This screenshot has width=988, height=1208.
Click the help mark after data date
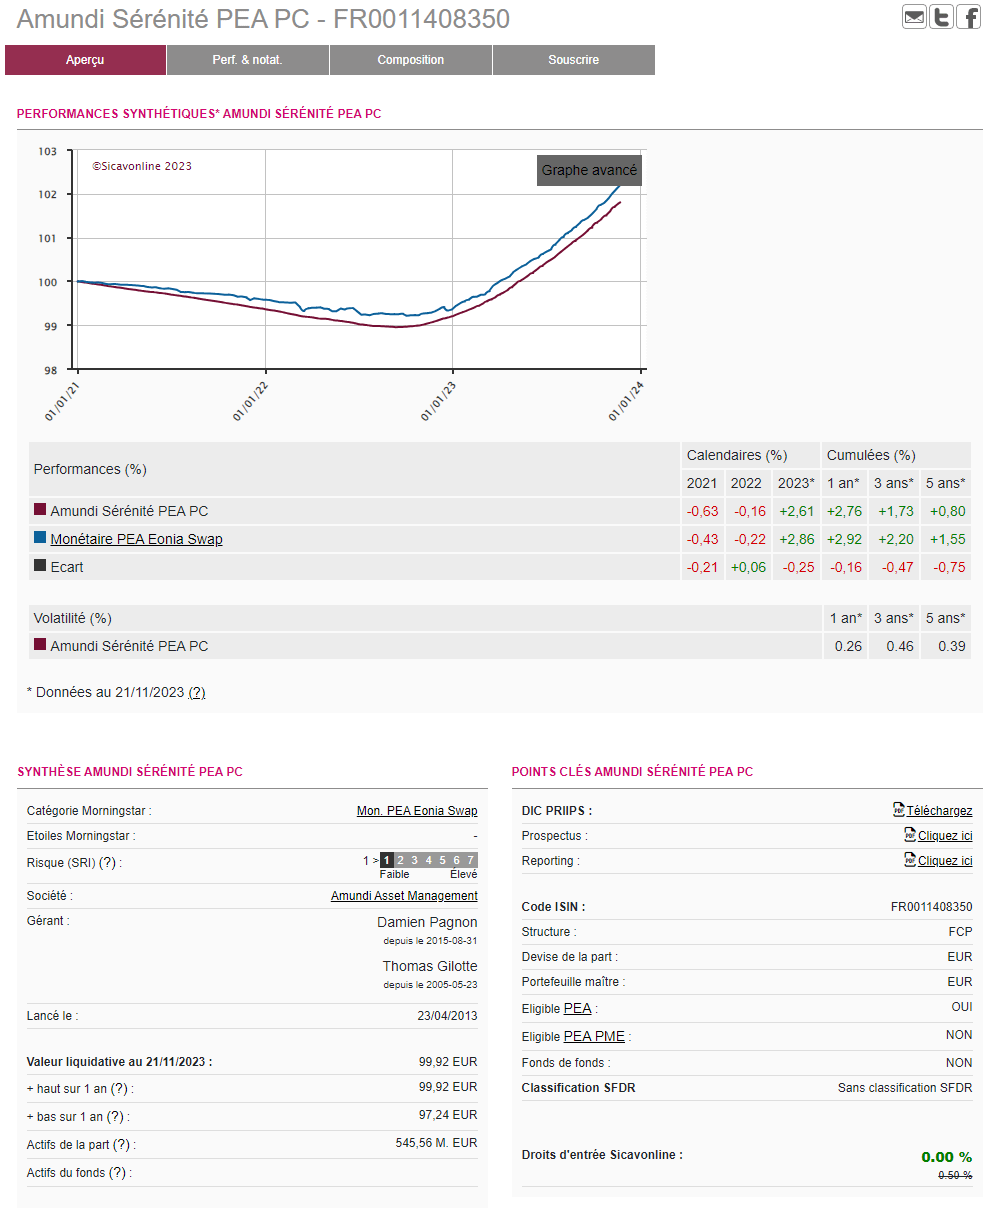coord(197,692)
